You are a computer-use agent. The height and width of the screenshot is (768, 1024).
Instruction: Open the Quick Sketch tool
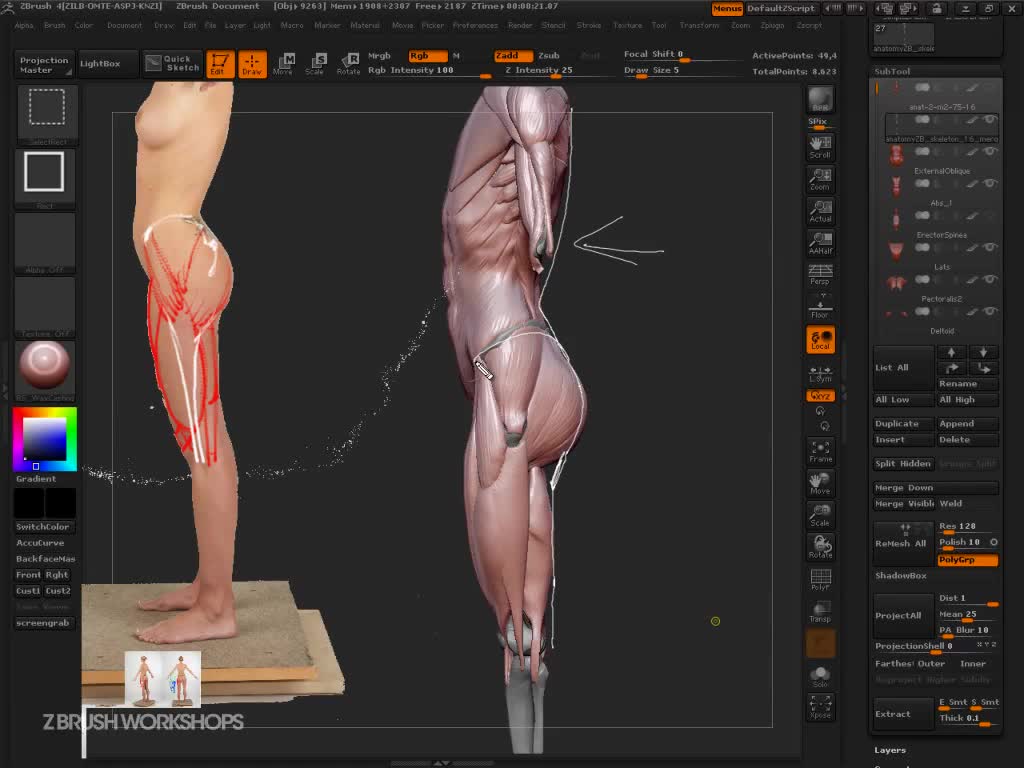(x=171, y=64)
